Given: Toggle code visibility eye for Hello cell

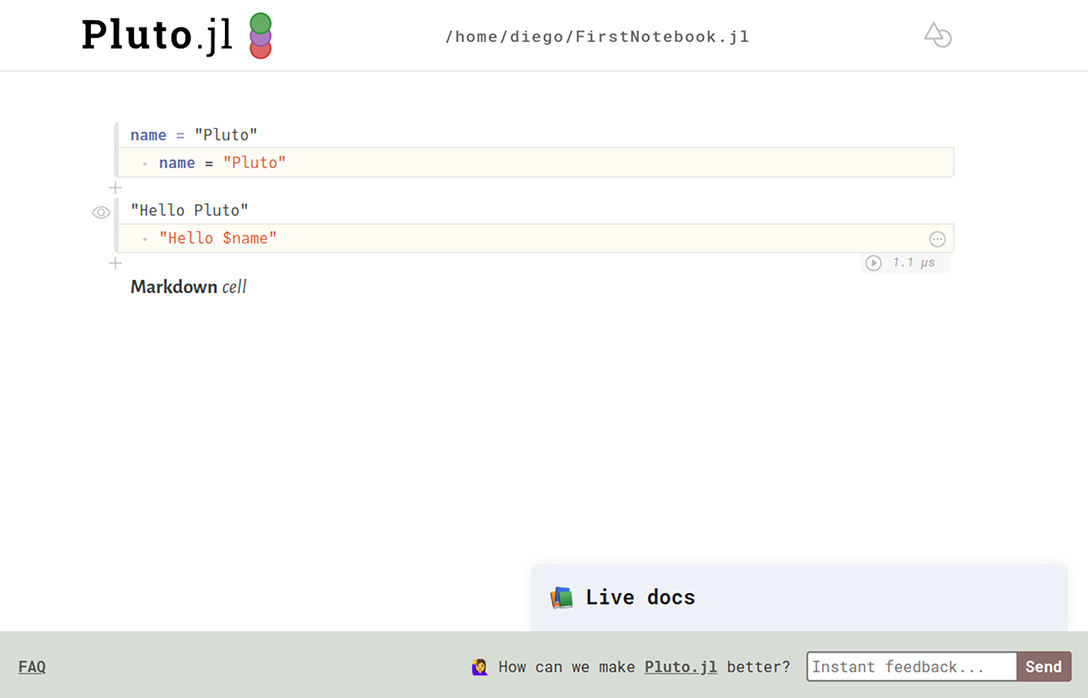Looking at the screenshot, I should pyautogui.click(x=101, y=212).
